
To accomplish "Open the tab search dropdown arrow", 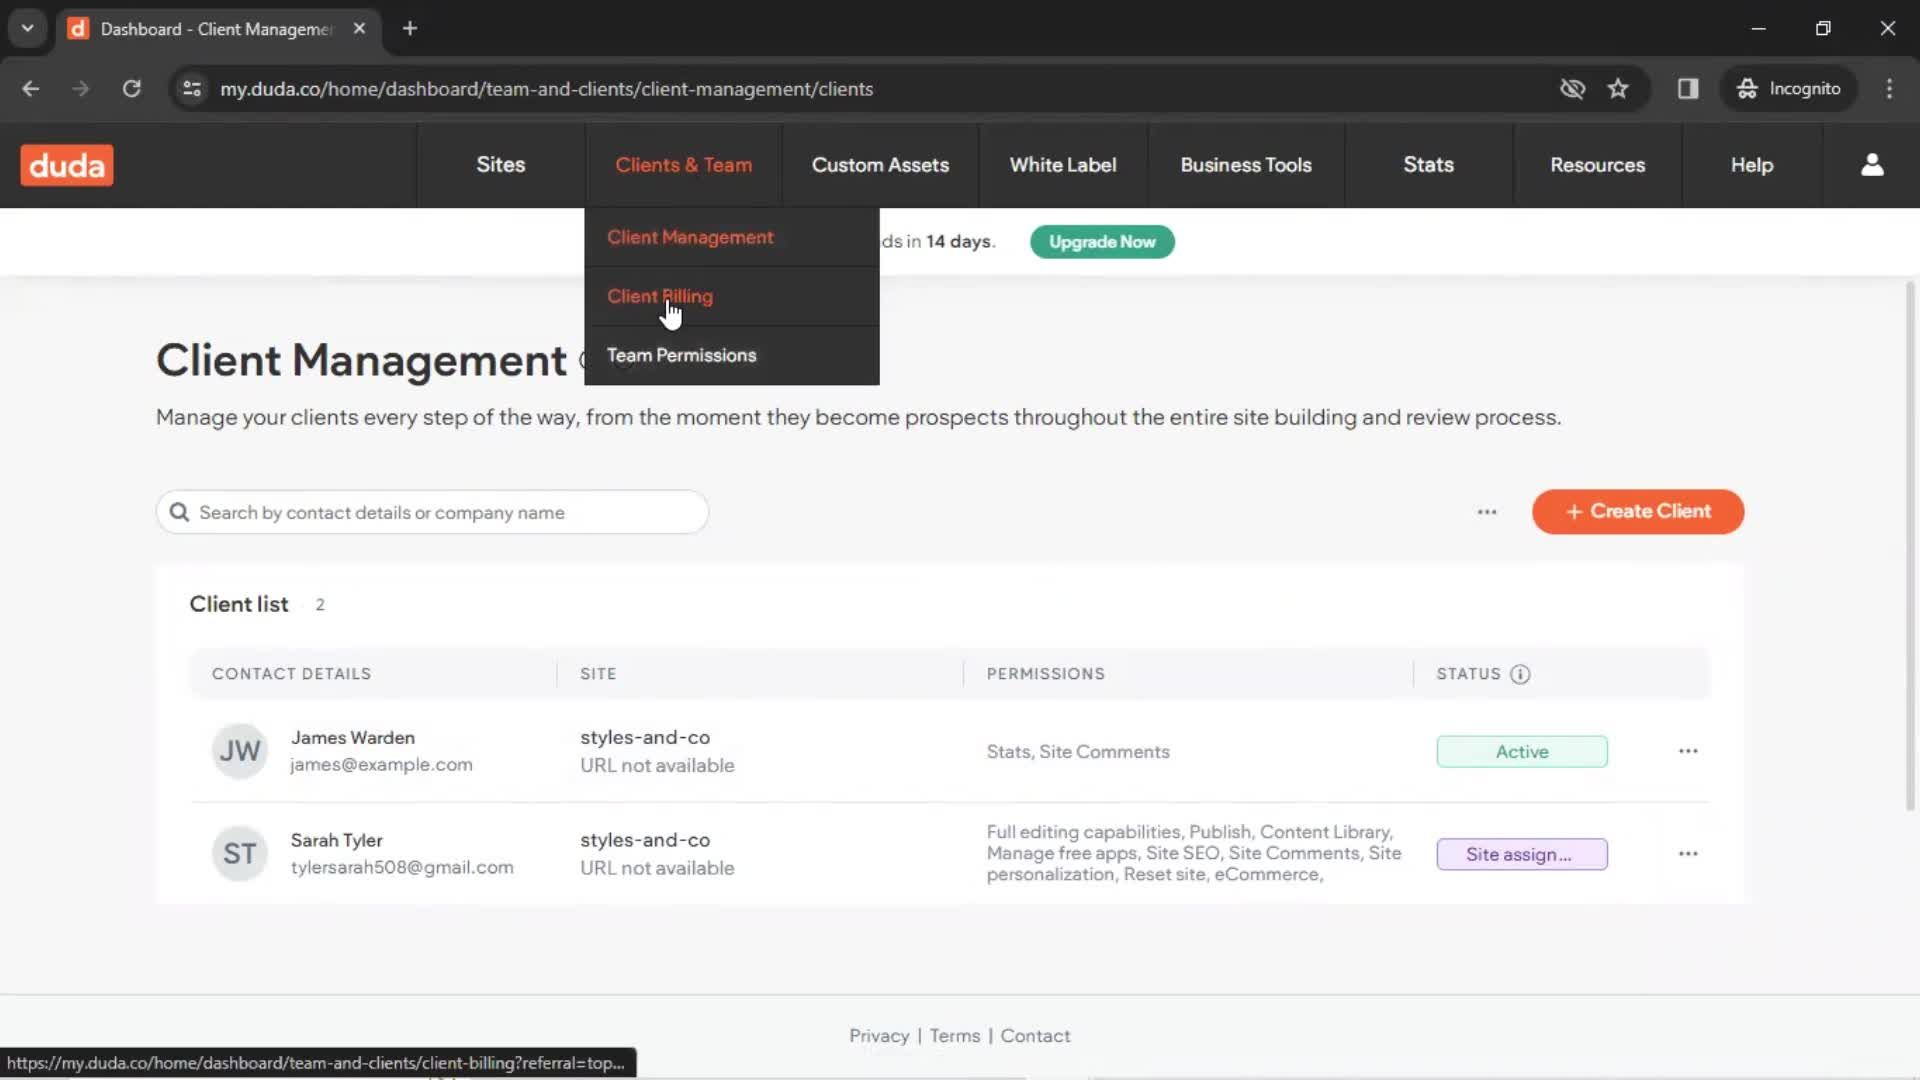I will point(27,29).
